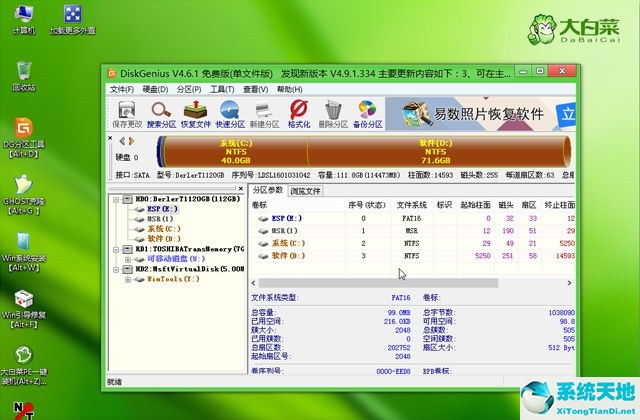
Task: Collapse the HD0 DerlerT1120GB tree node
Action: (x=116, y=199)
